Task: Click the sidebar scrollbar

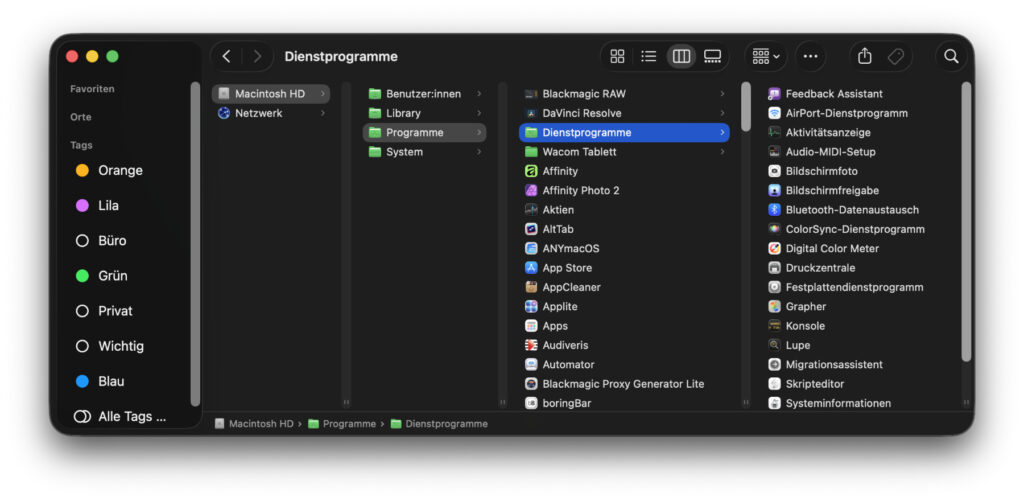Action: [195, 244]
